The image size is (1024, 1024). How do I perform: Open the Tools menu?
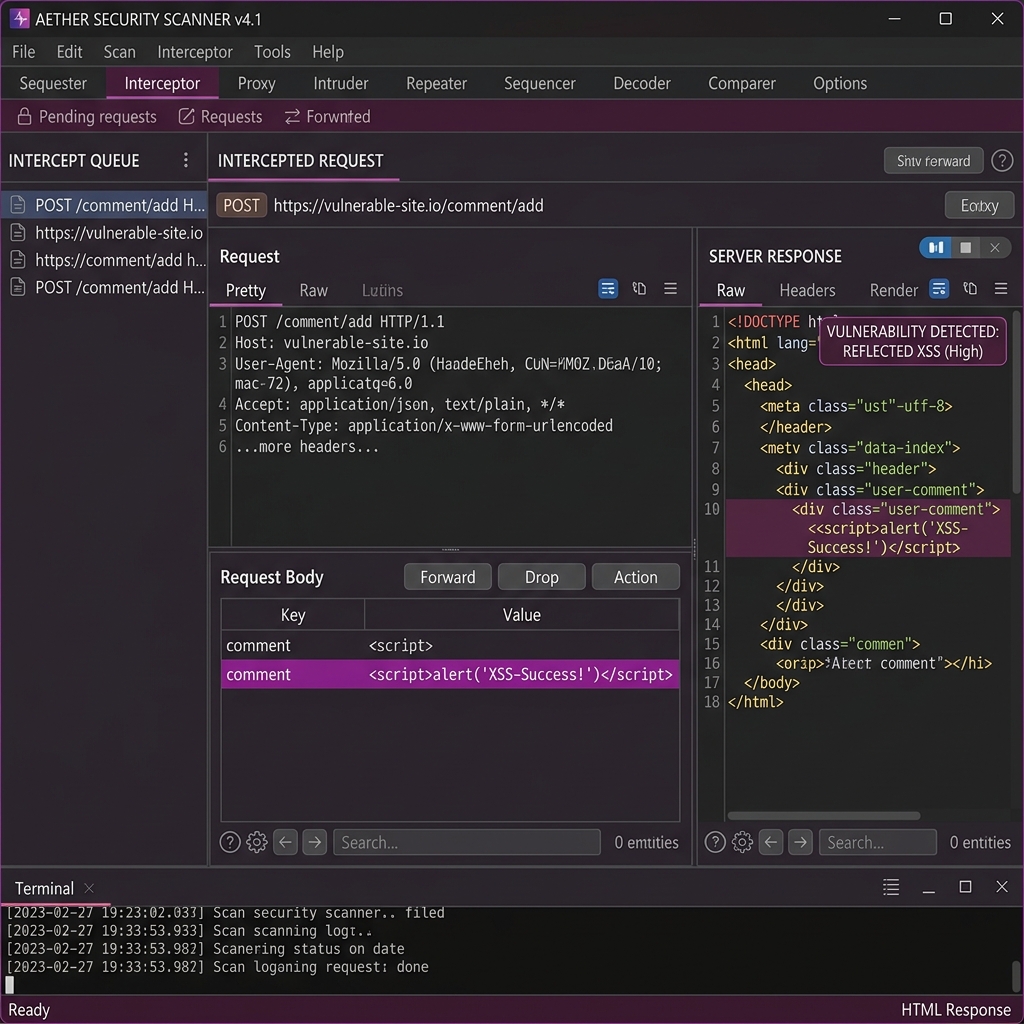(x=272, y=52)
